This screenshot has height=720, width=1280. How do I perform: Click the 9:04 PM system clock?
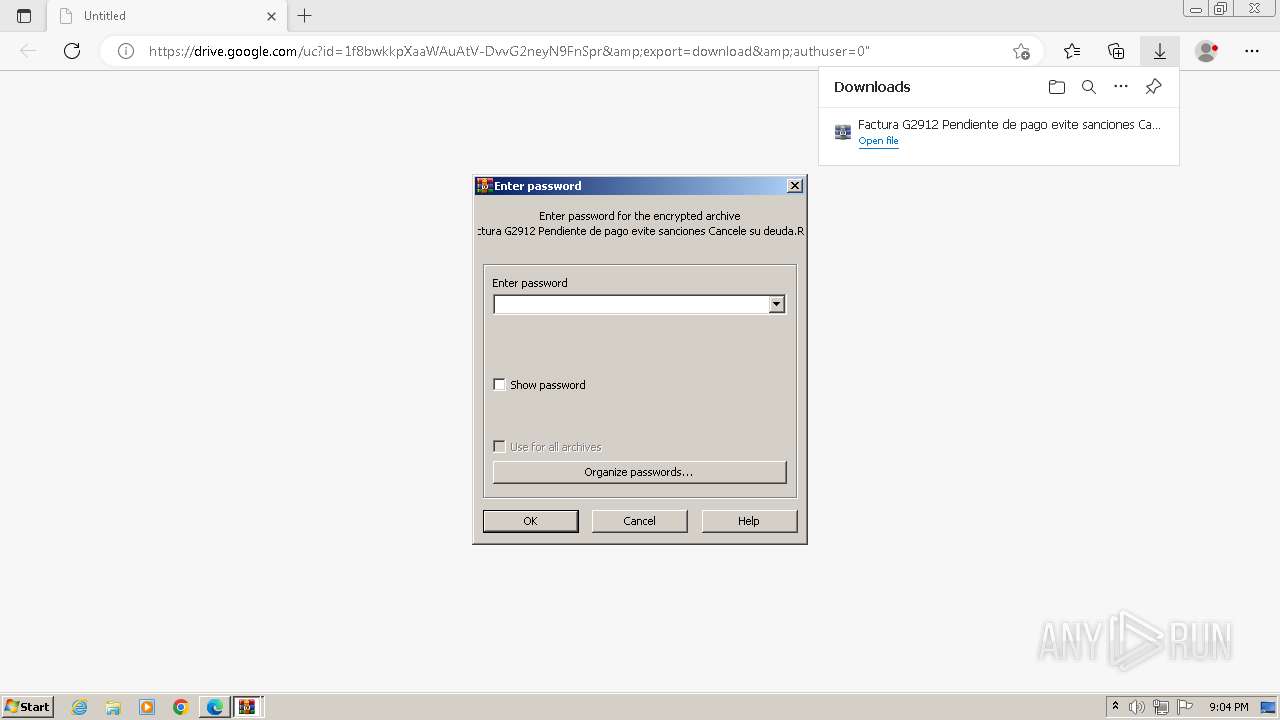point(1228,707)
